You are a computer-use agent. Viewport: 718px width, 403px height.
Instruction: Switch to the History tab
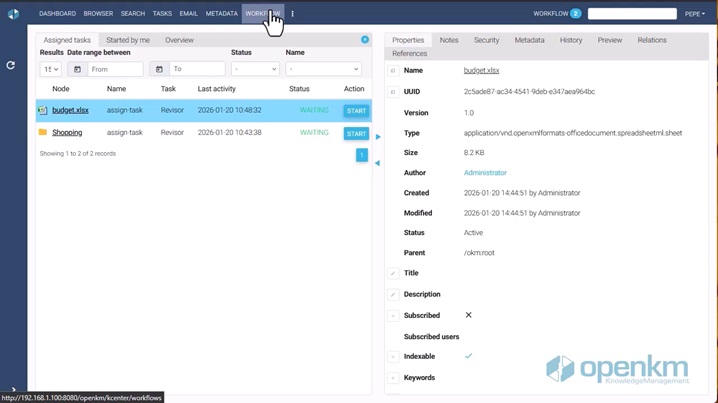(571, 40)
